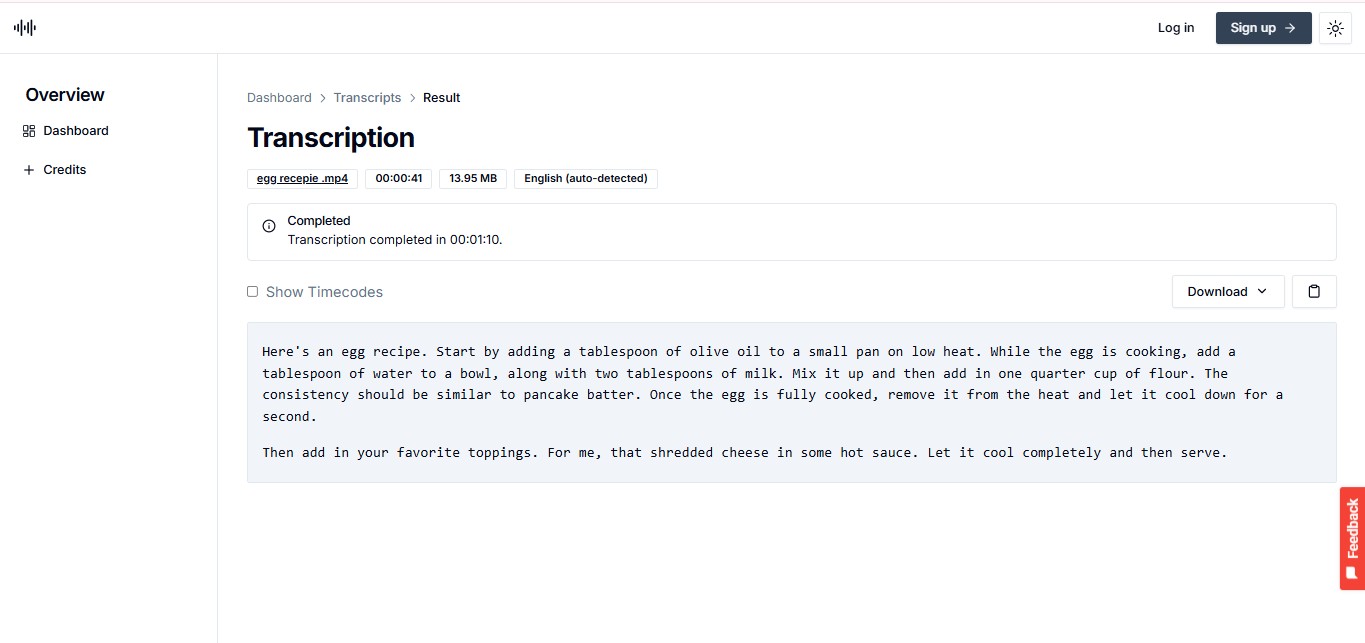Click the English (auto-detected) language badge

[585, 179]
